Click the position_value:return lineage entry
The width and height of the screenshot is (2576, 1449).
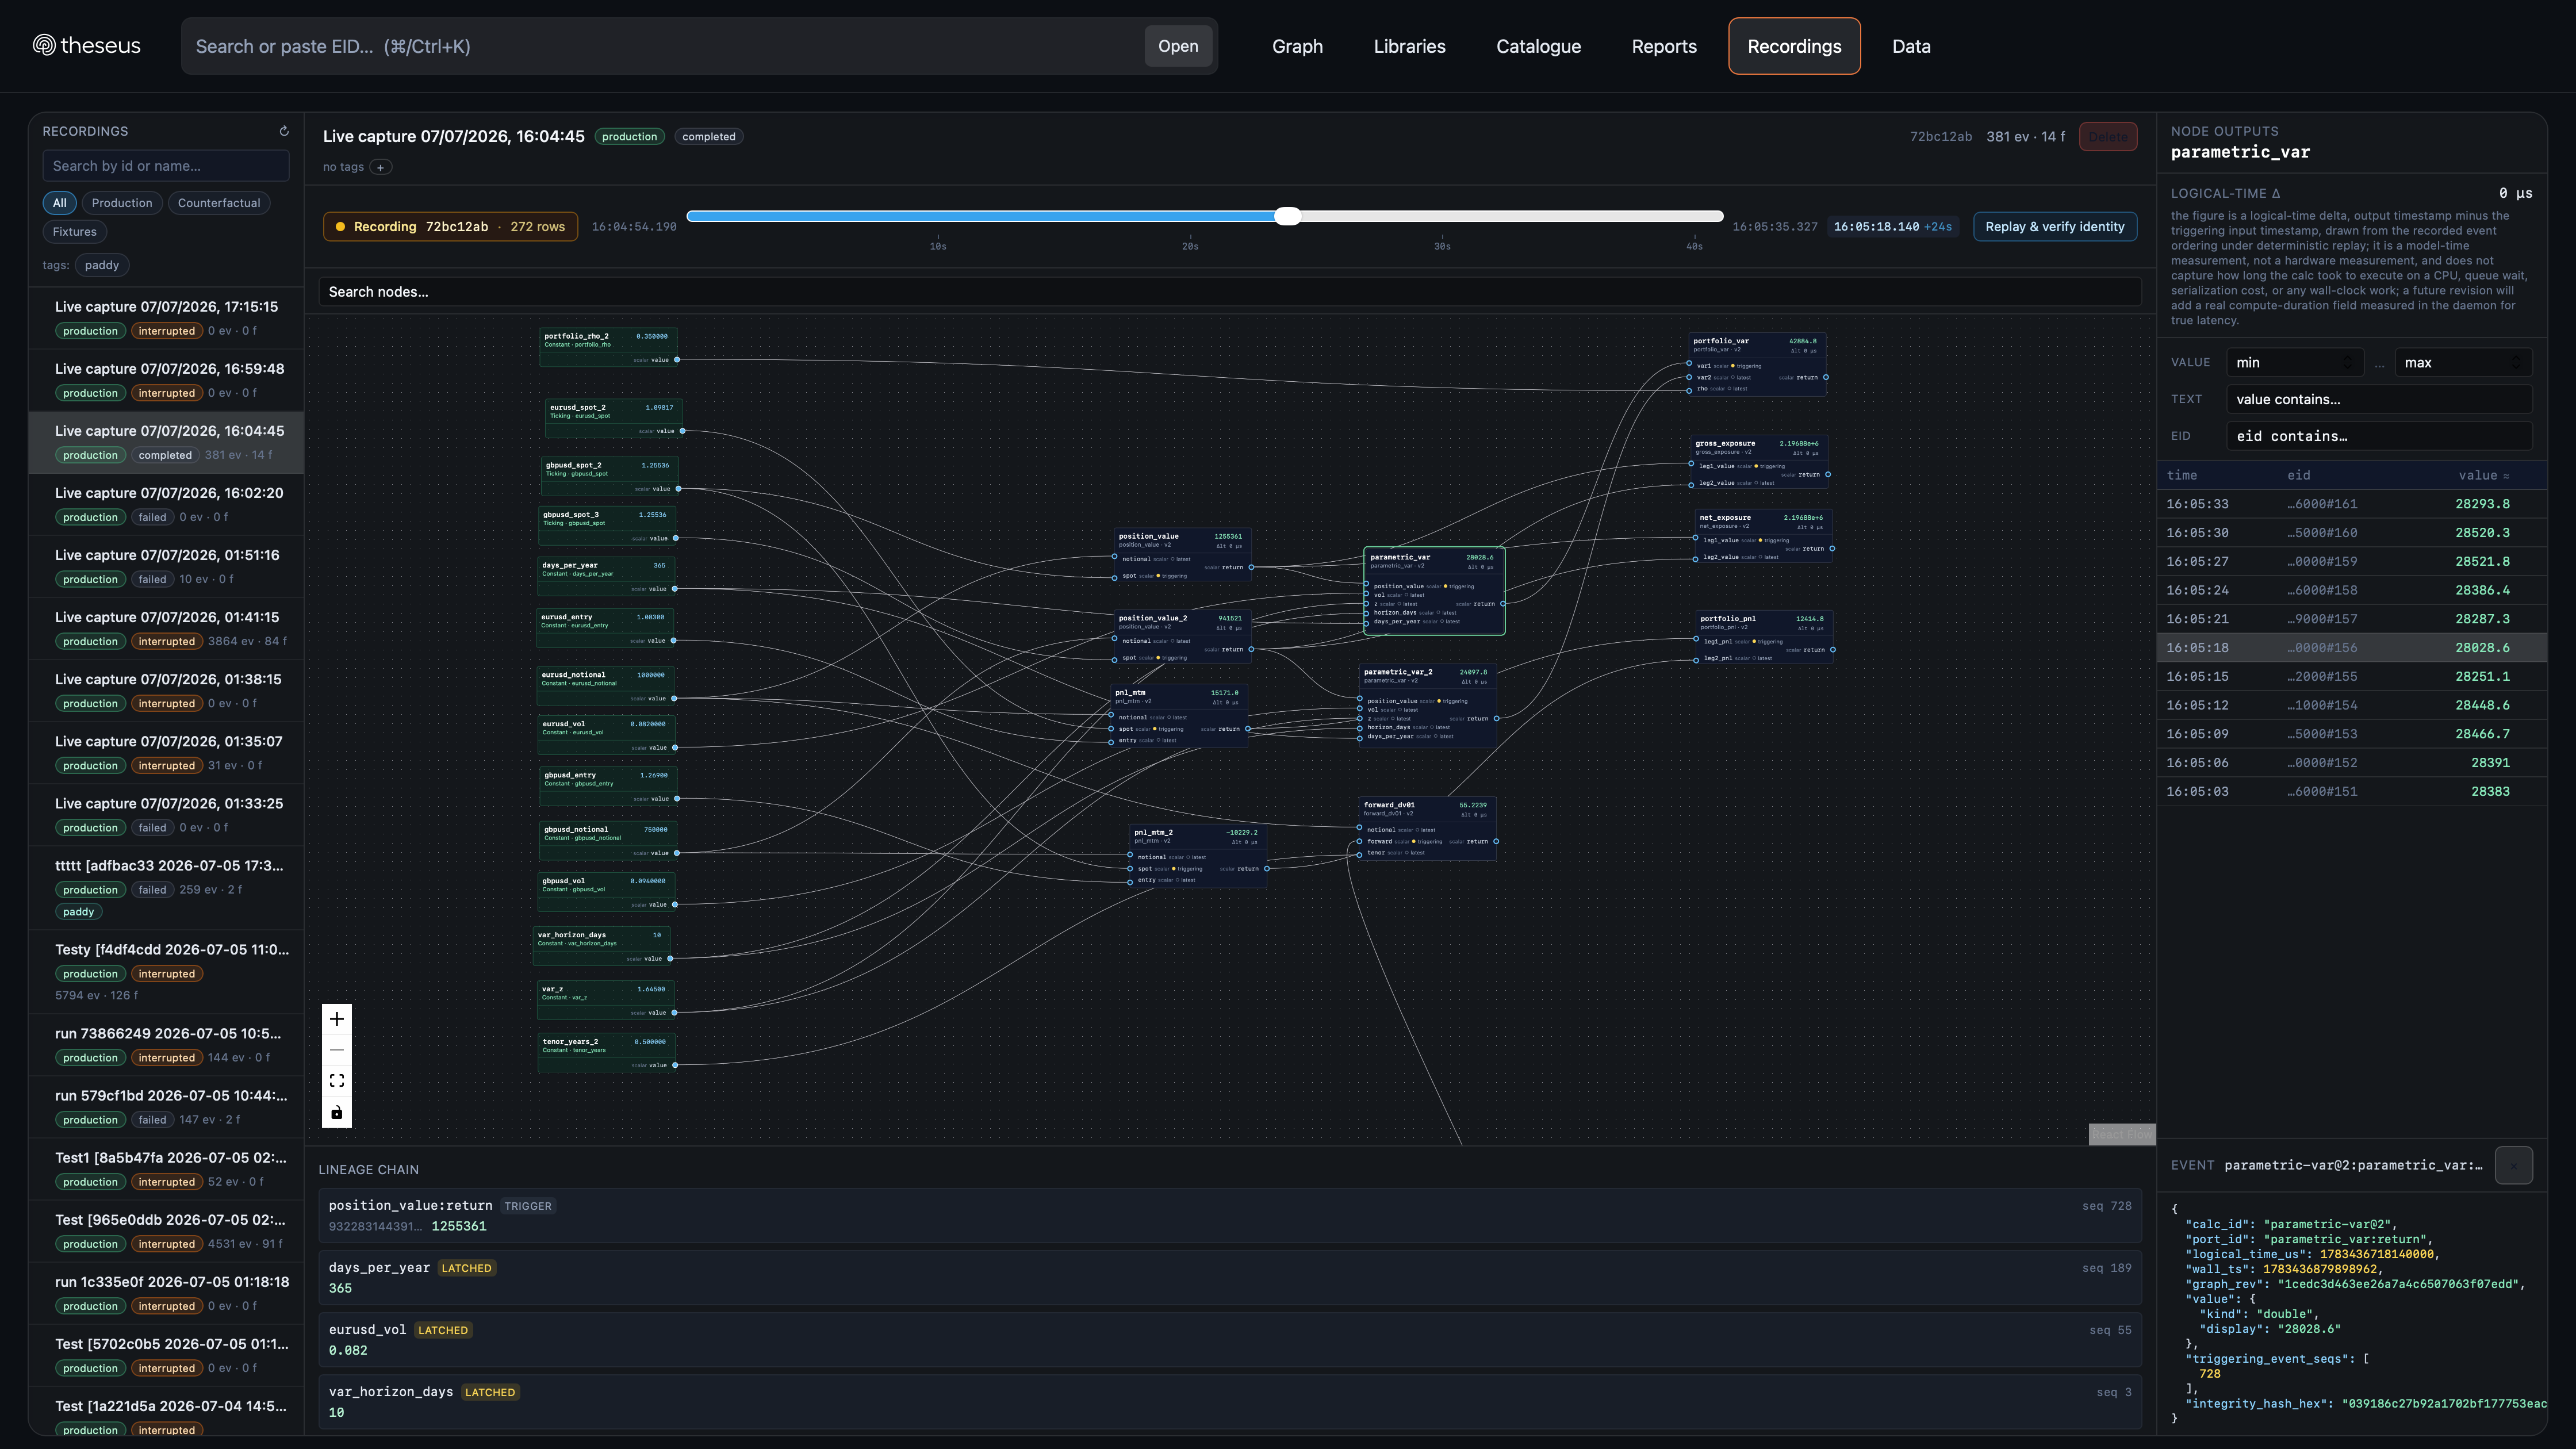tap(1230, 1216)
